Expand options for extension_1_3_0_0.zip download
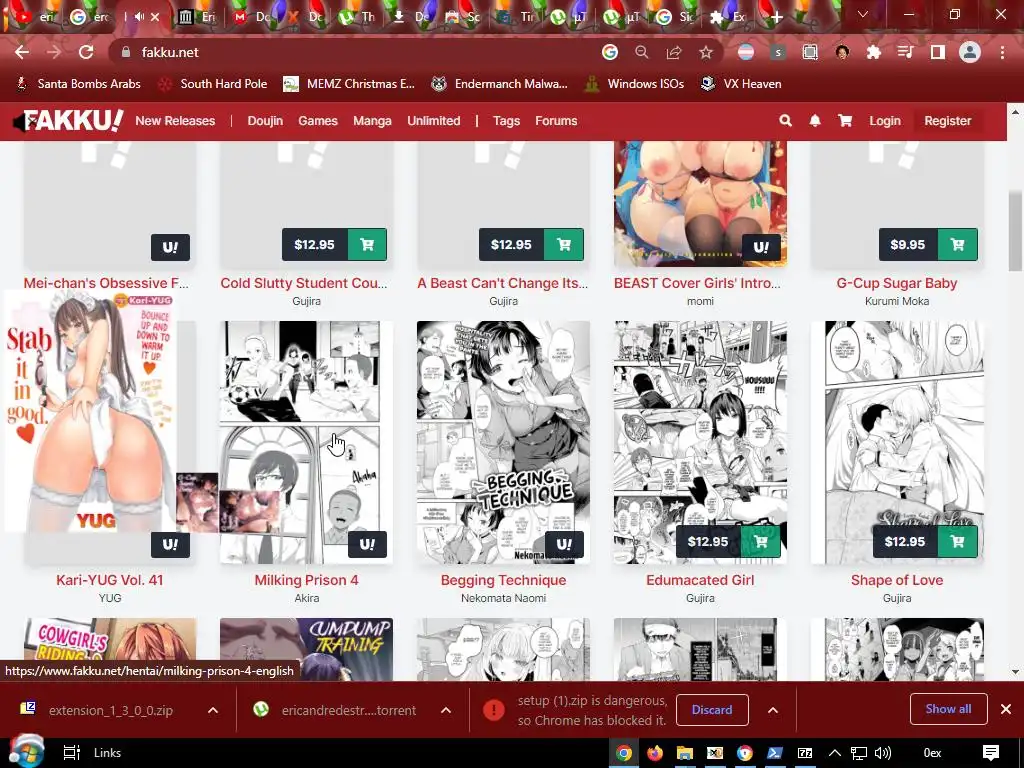 click(213, 710)
